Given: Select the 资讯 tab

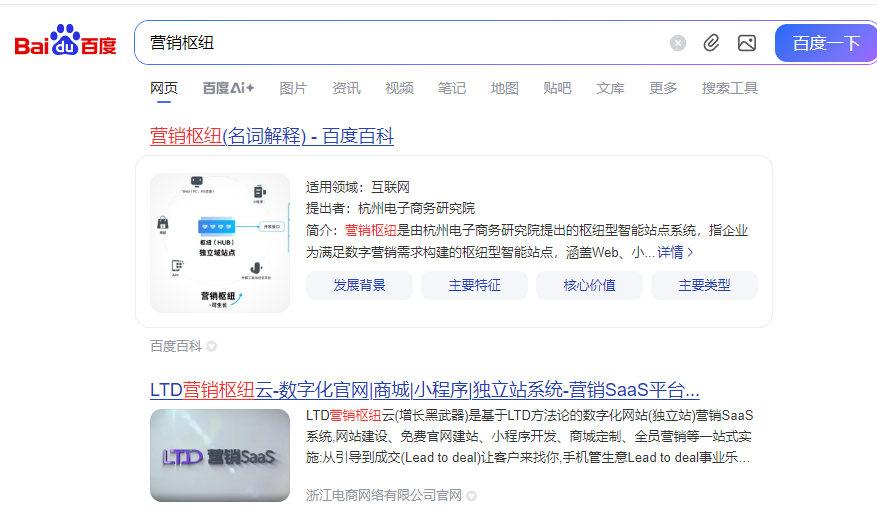Looking at the screenshot, I should [346, 88].
